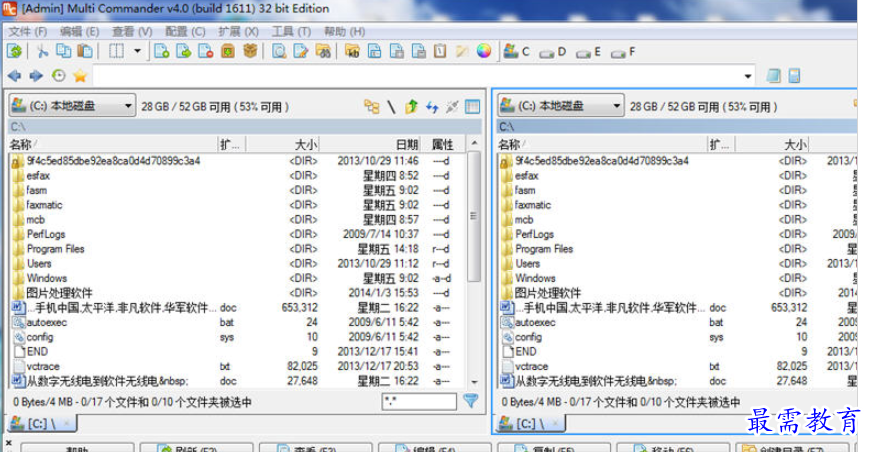Image resolution: width=869 pixels, height=452 pixels.
Task: Open the favorites star icon
Action: [x=80, y=75]
